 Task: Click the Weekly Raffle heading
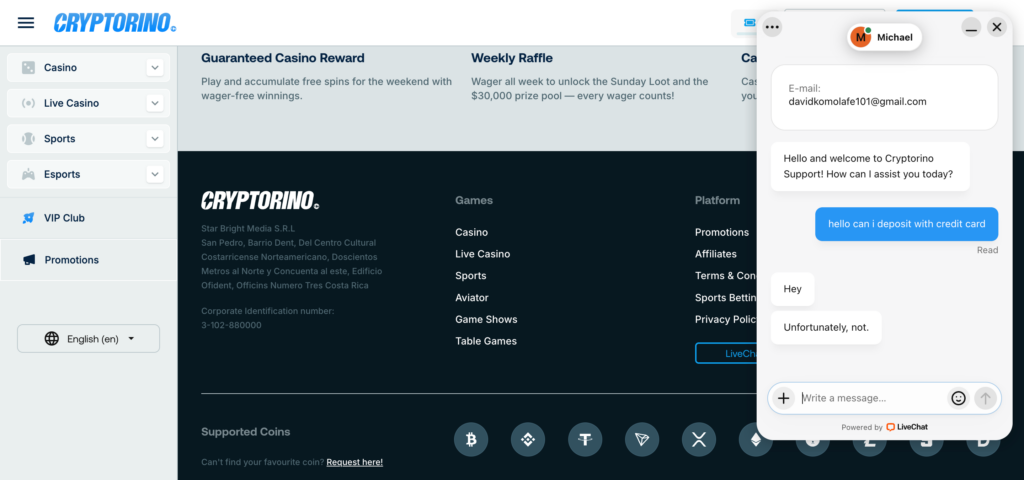[512, 58]
